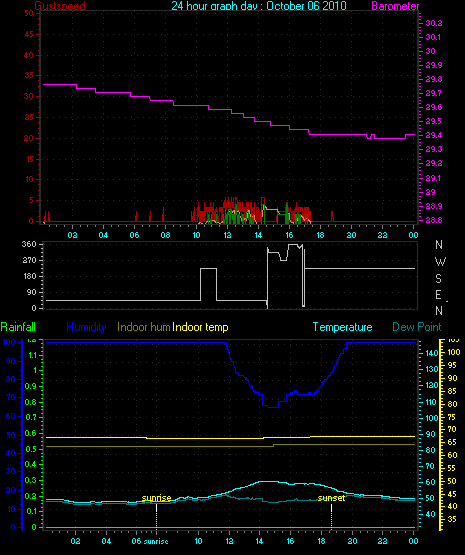Click the 35 value on indoor temp scale
Viewport: 465px width, 555px height.
tap(452, 519)
